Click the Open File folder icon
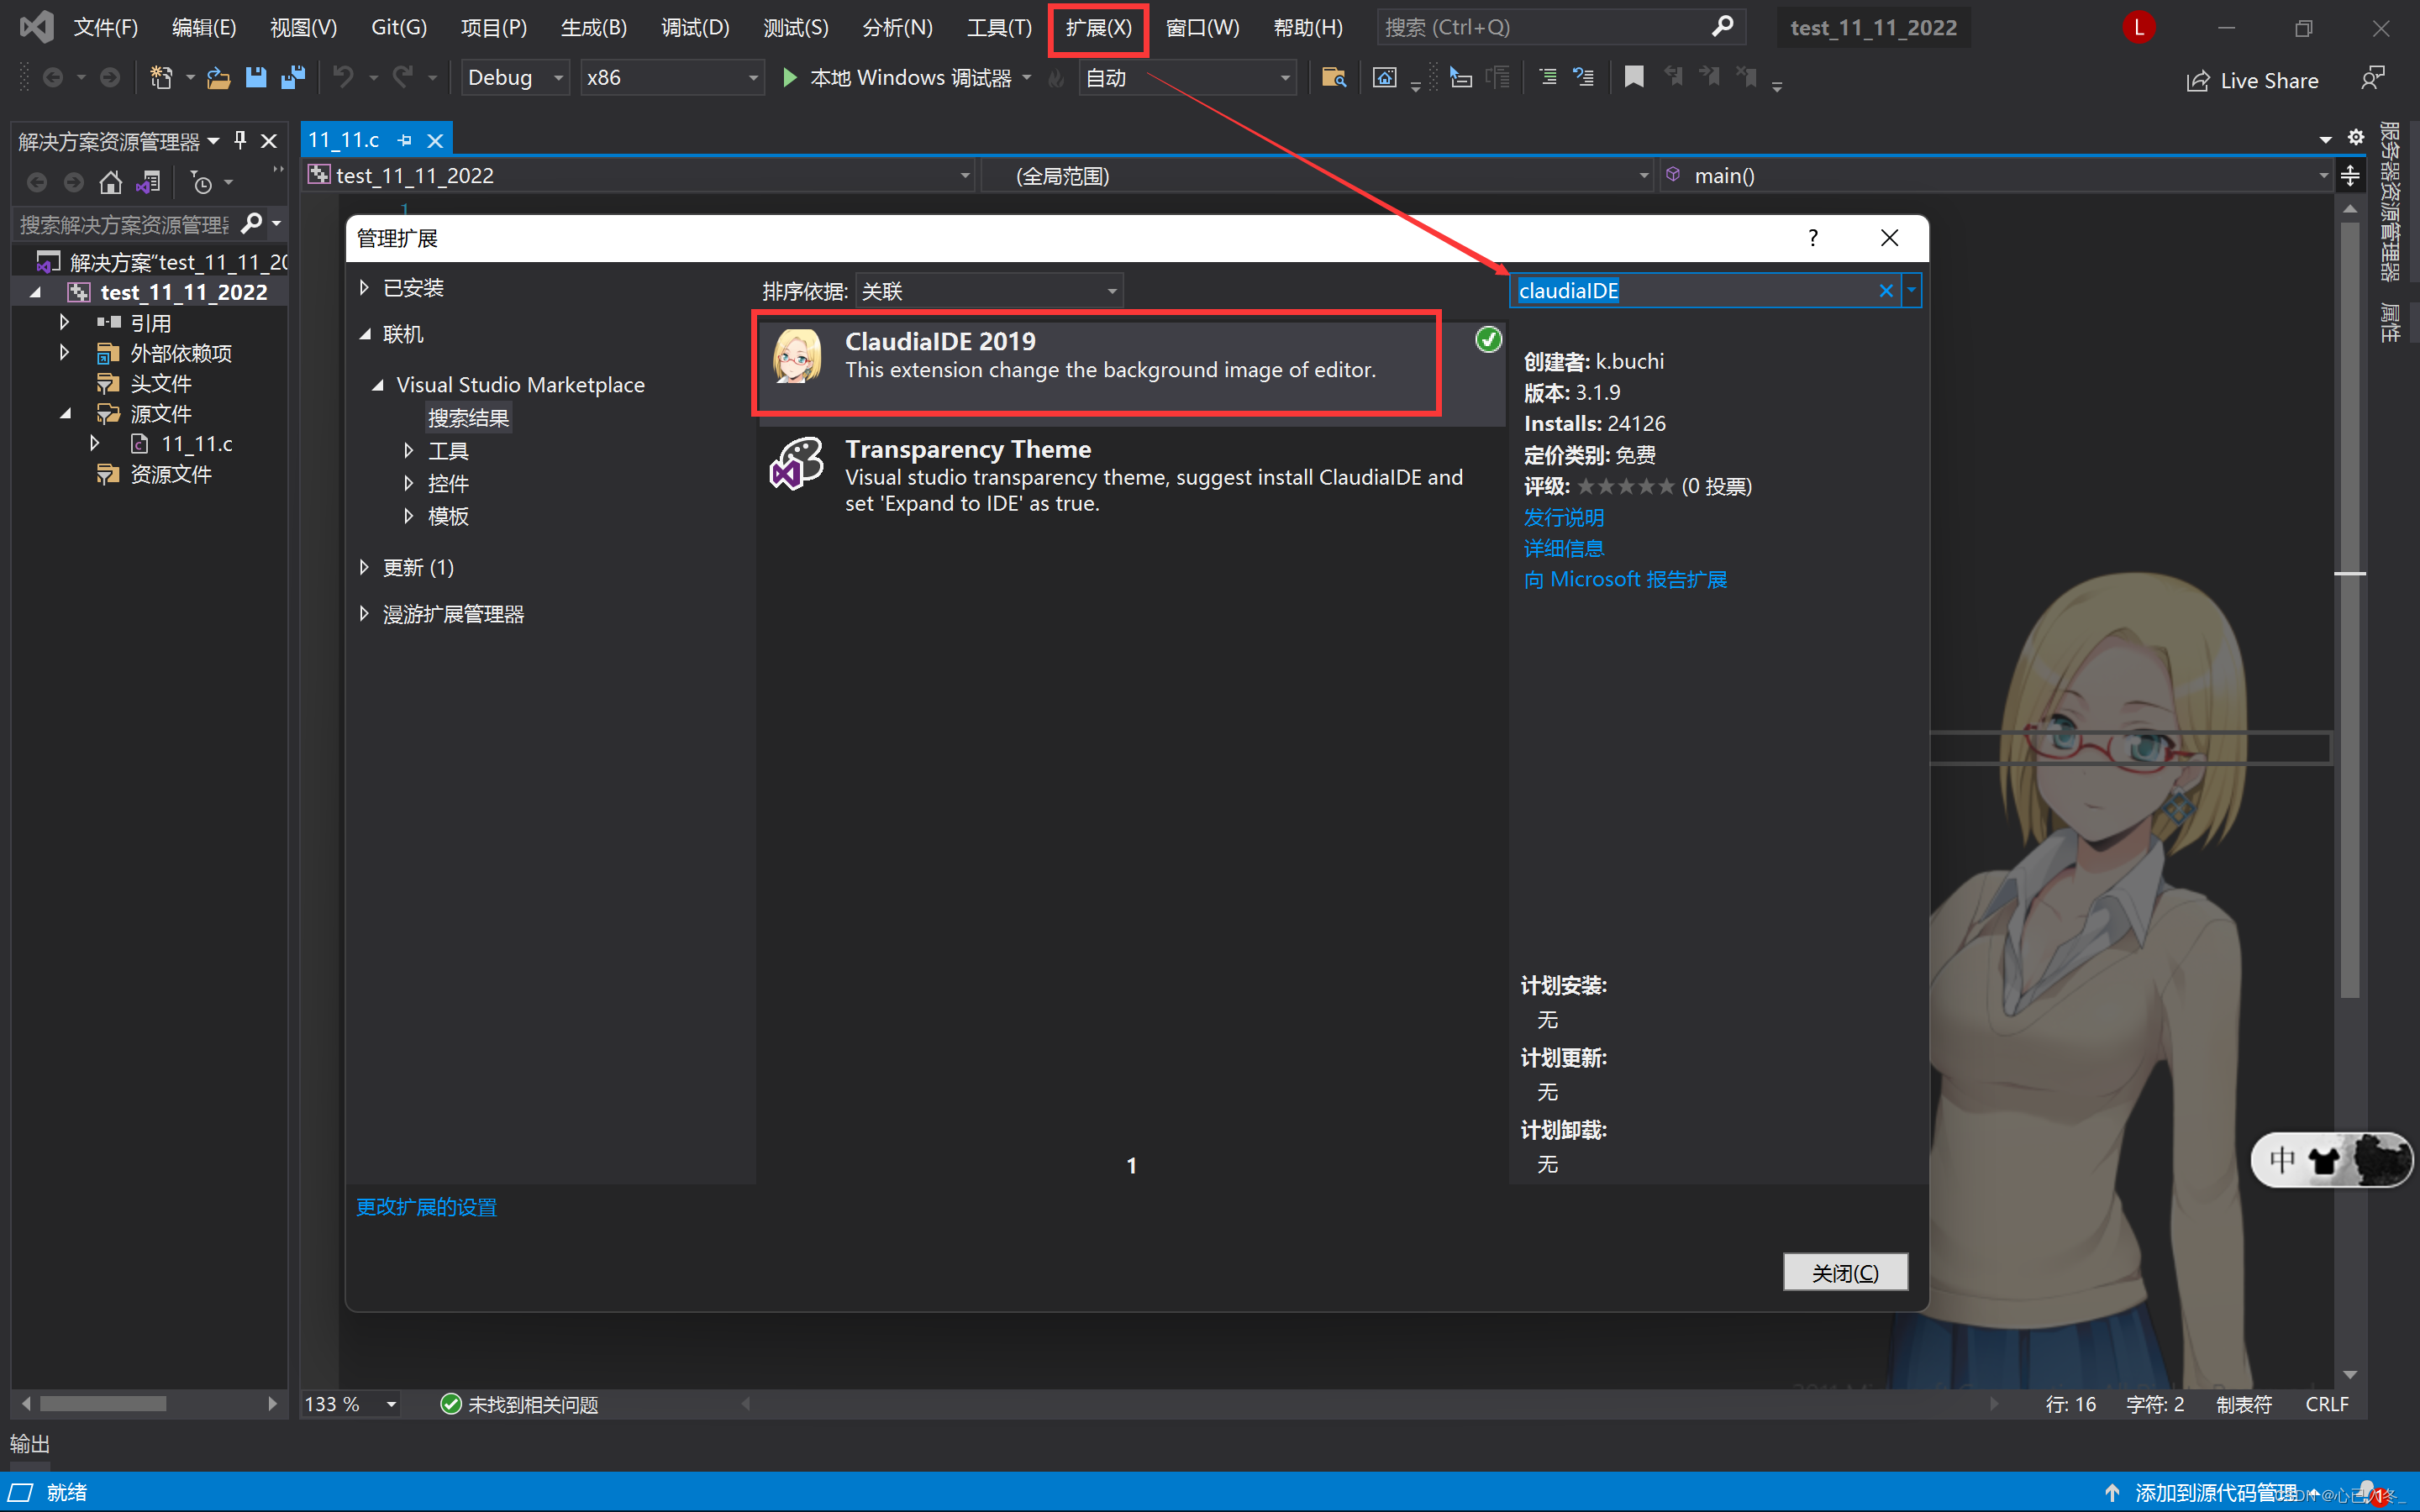2420x1512 pixels. point(218,77)
